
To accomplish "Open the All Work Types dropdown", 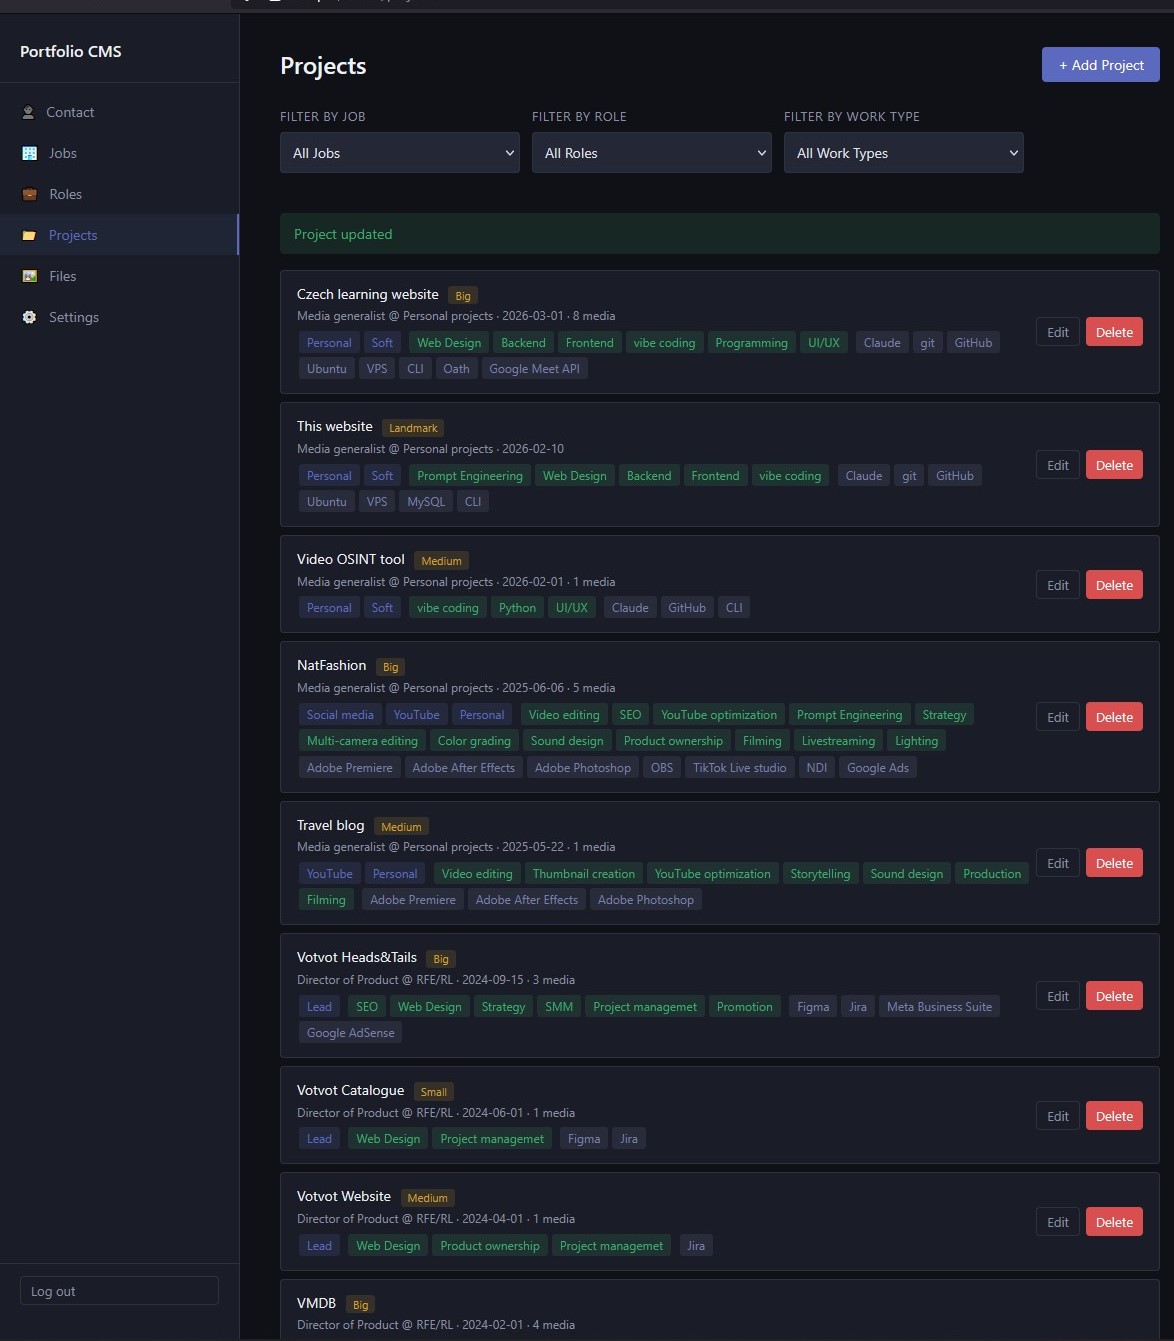I will [903, 153].
